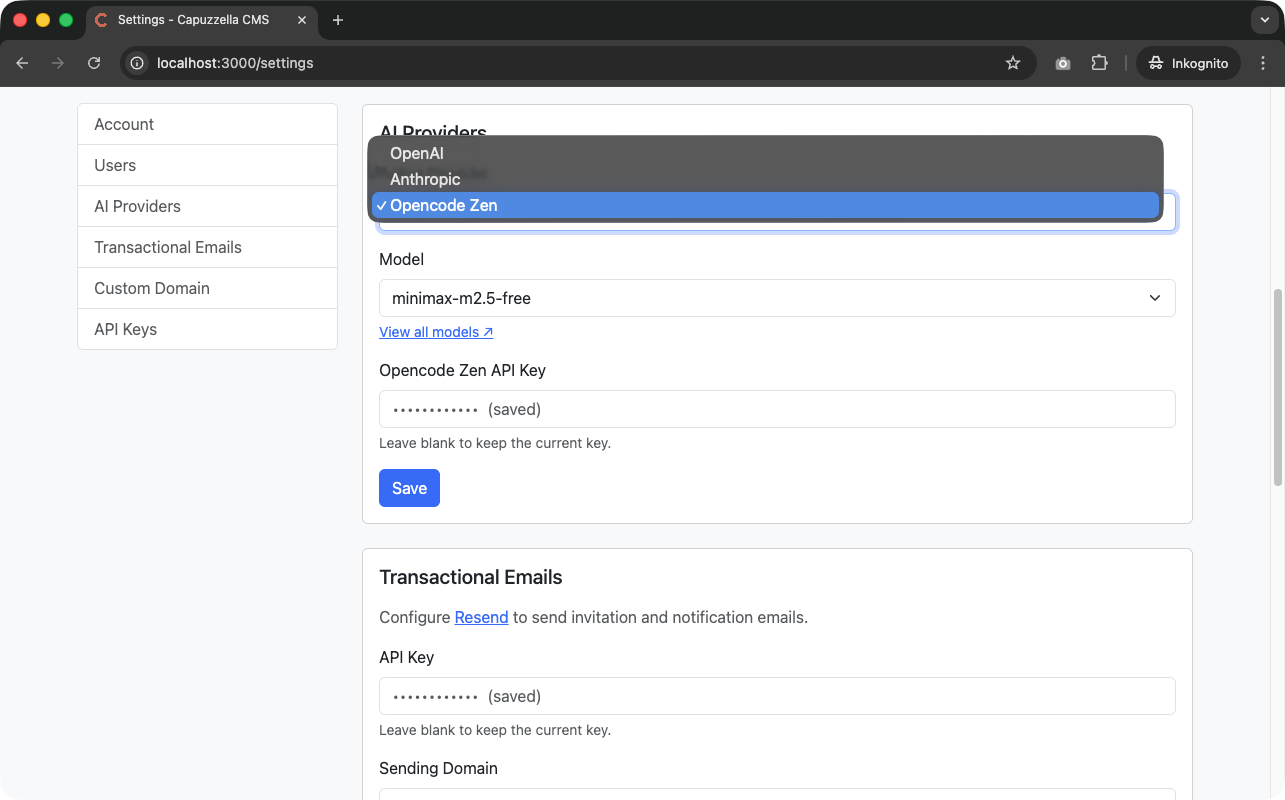Save the AI Providers settings
Screen dimensions: 1285x800
click(409, 488)
